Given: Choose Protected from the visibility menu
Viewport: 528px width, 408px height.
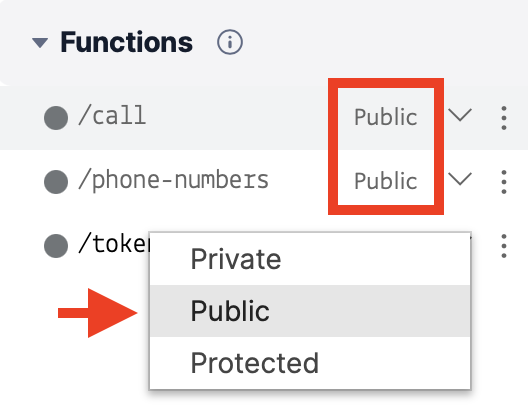Looking at the screenshot, I should (x=310, y=363).
